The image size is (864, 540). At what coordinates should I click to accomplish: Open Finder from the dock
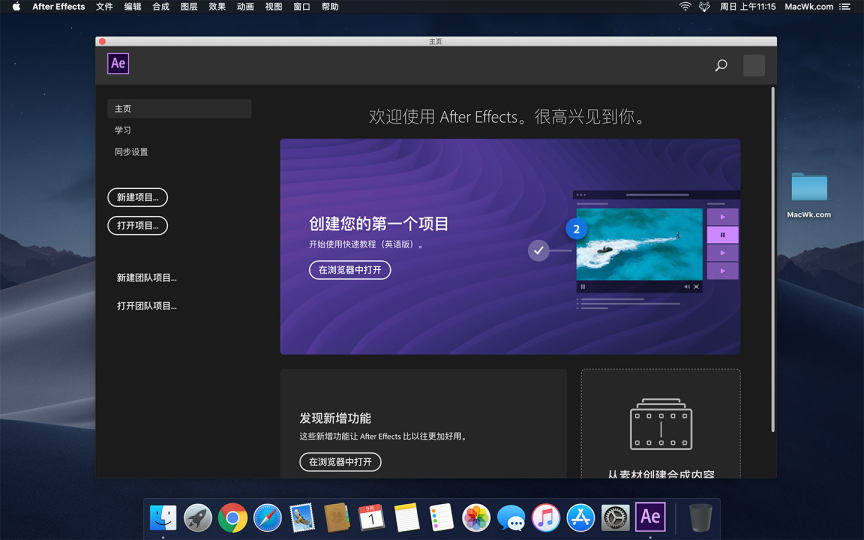[163, 517]
